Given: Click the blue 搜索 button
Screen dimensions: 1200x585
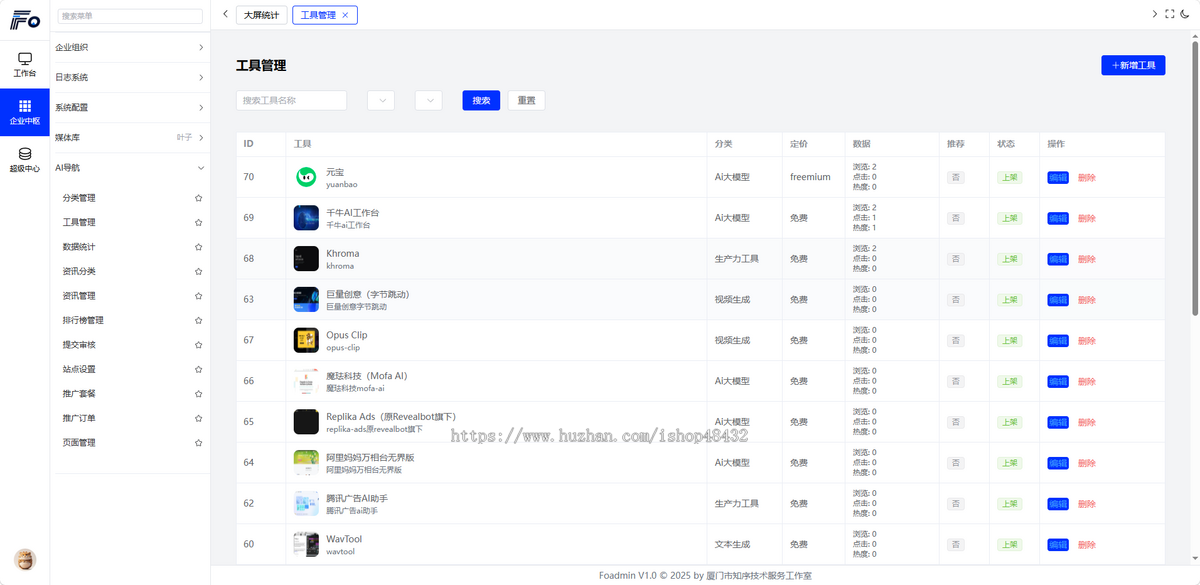Looking at the screenshot, I should (481, 100).
